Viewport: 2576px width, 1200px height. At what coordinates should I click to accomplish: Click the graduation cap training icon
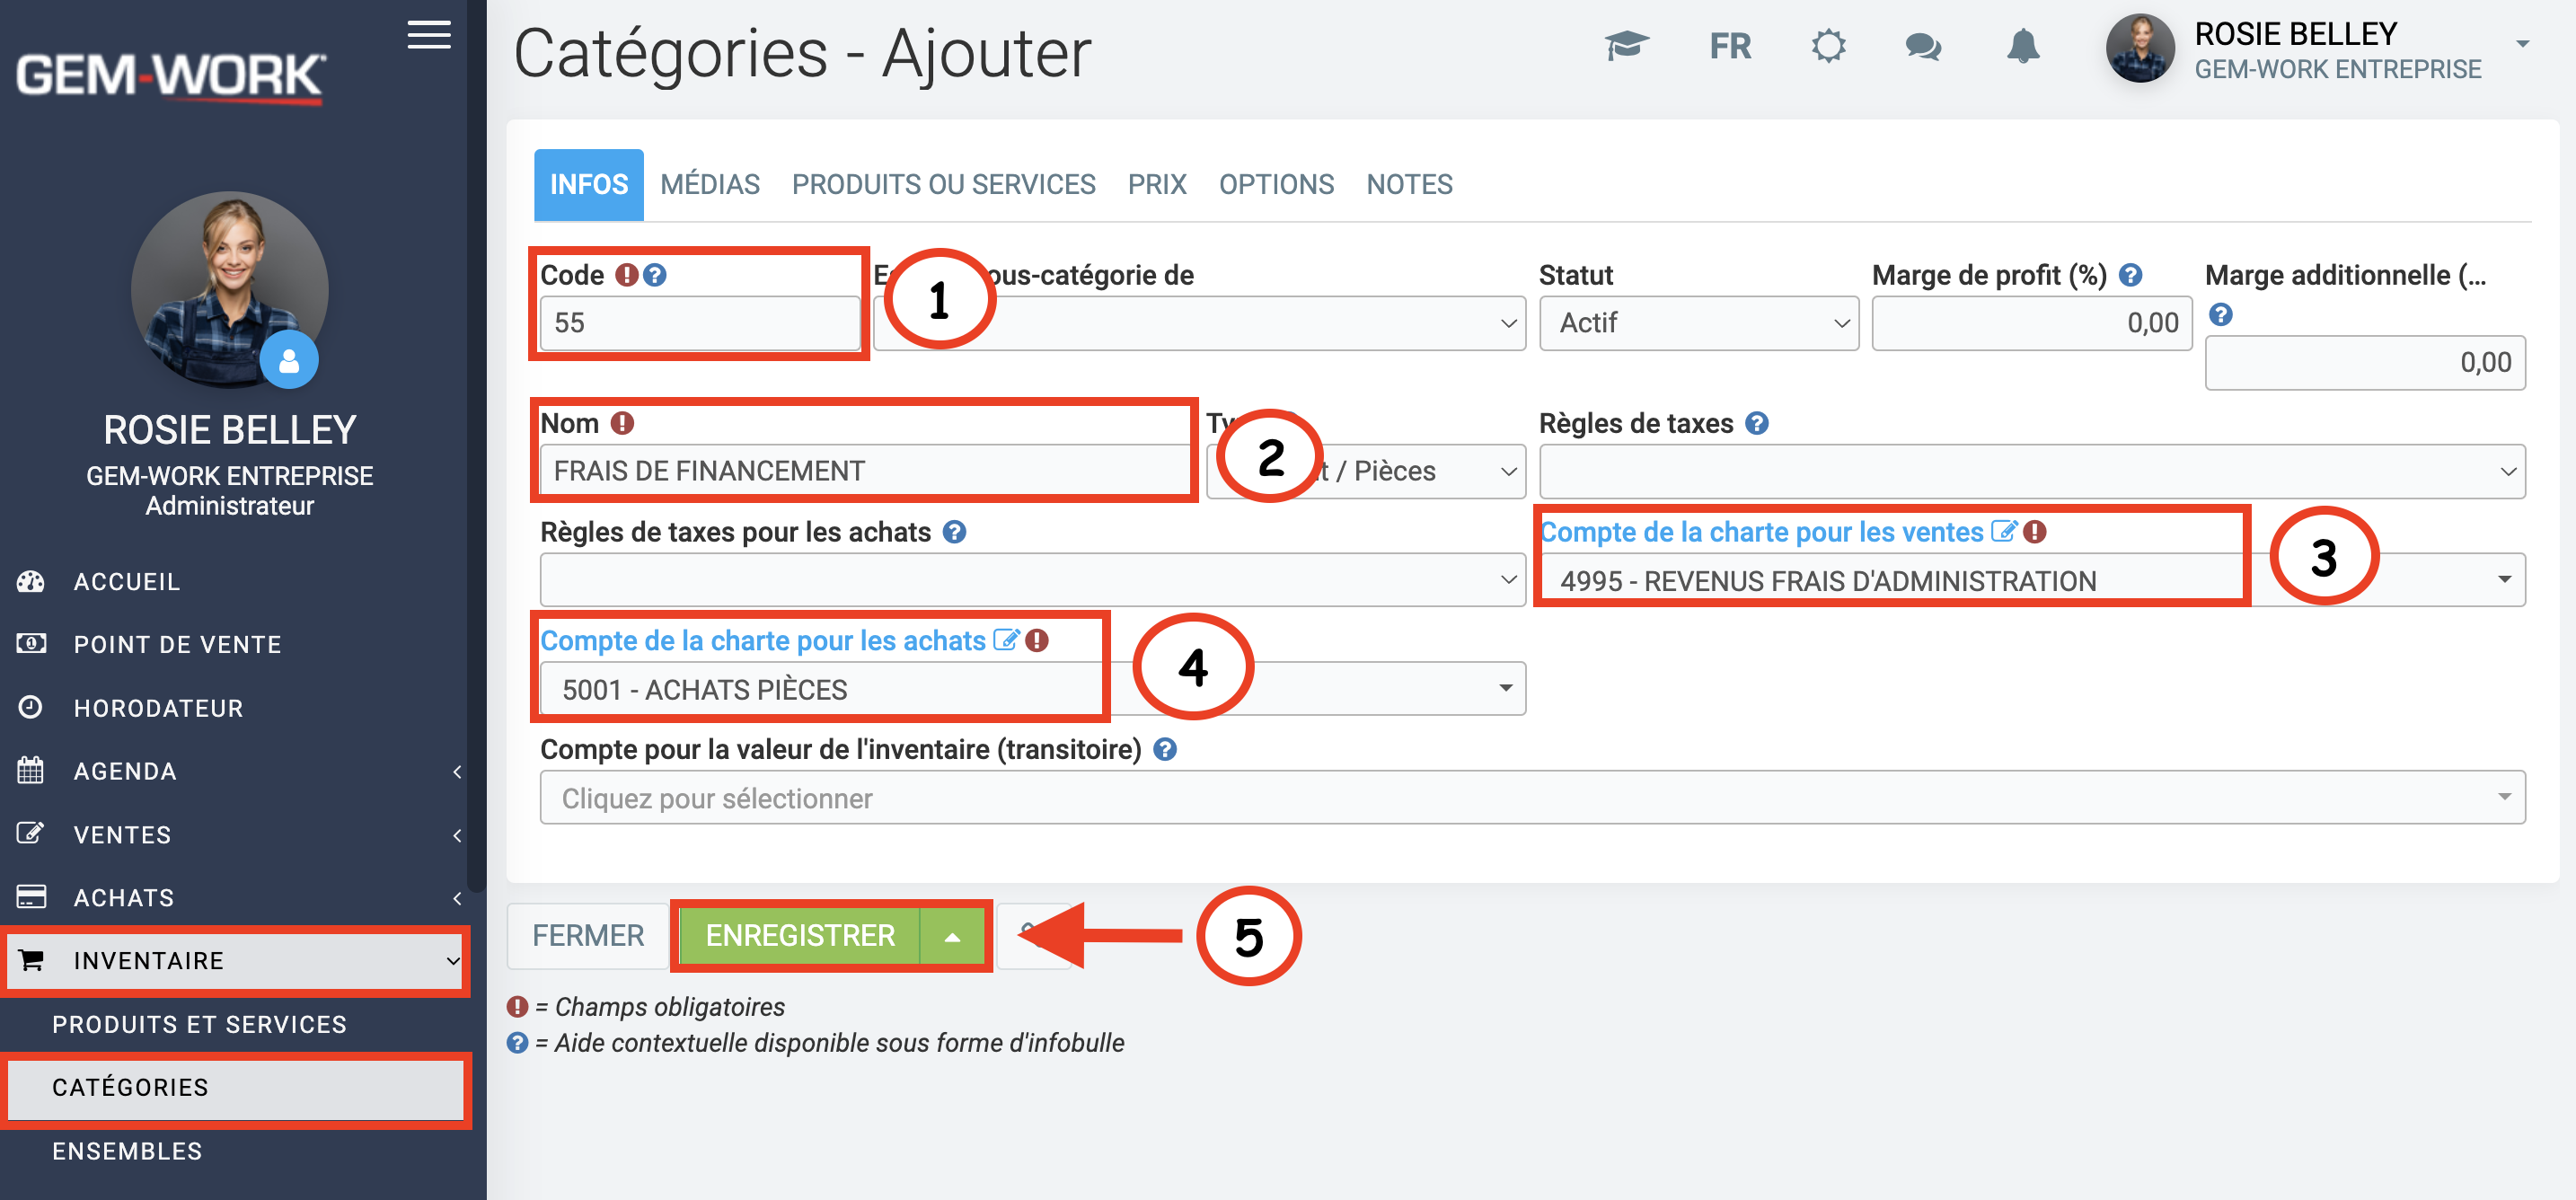point(1626,46)
